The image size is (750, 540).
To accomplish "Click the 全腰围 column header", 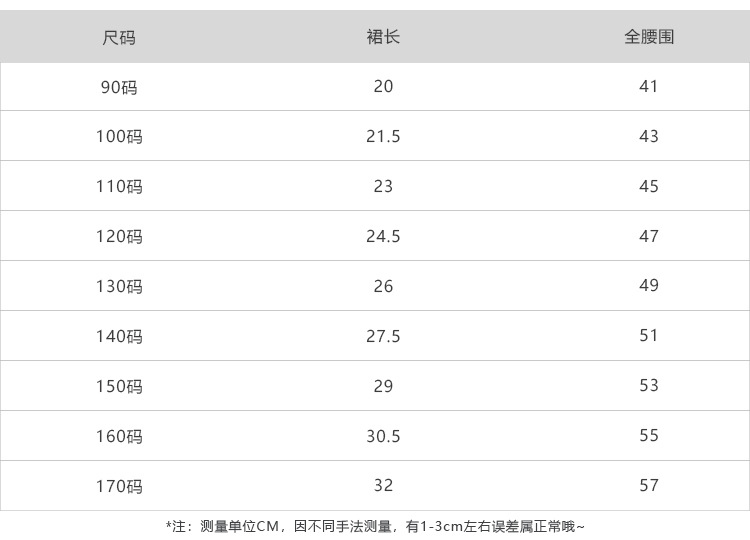I will [649, 38].
